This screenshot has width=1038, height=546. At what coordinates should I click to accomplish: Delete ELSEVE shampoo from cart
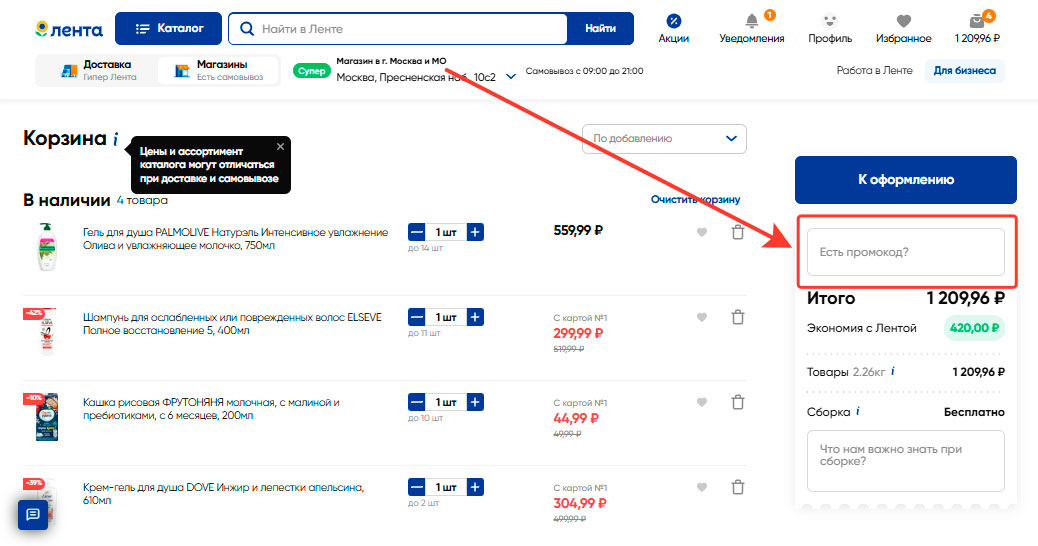coord(737,317)
